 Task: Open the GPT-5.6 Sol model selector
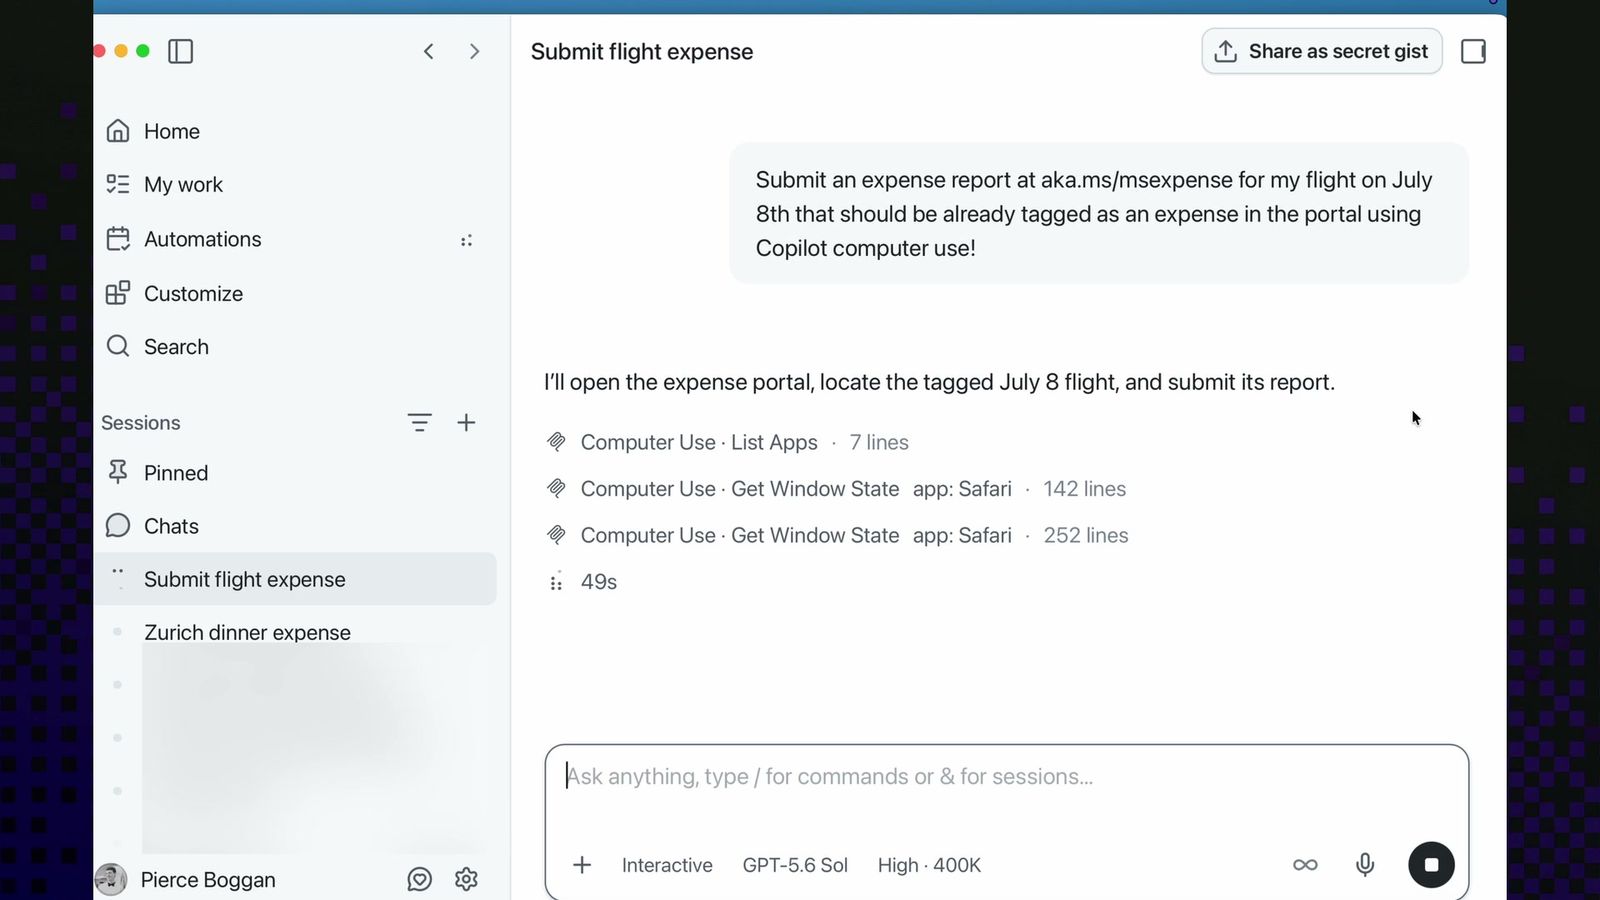pos(795,865)
